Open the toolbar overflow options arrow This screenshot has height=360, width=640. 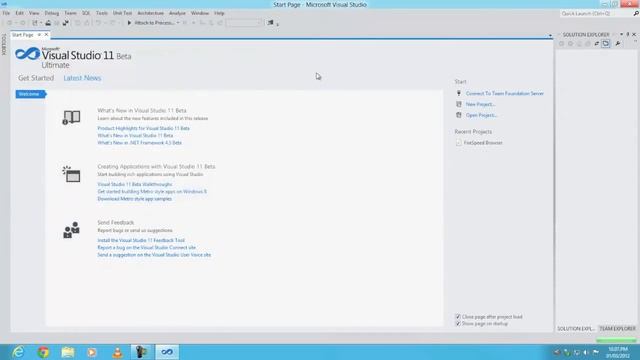[x=278, y=24]
